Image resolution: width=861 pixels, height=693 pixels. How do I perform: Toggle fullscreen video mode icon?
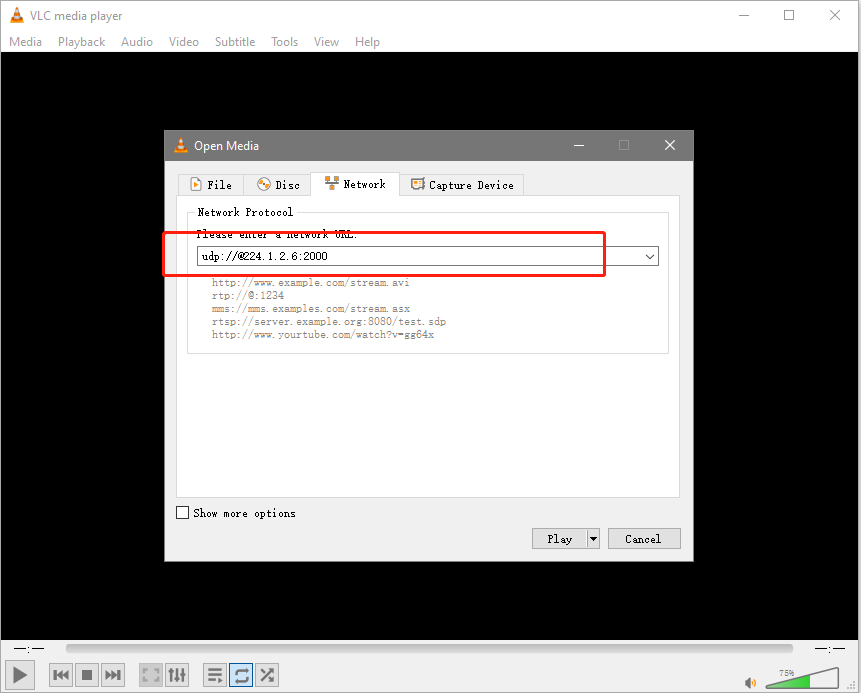[x=151, y=675]
